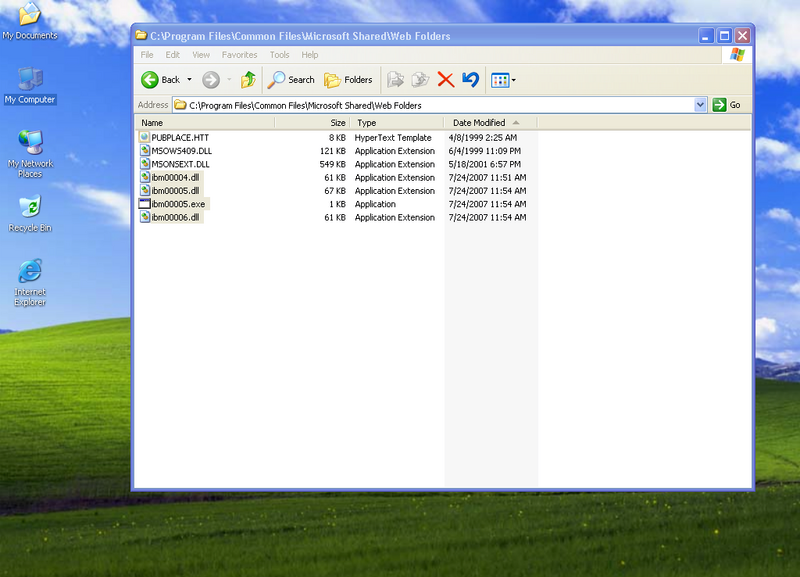Expand the address bar dropdown
This screenshot has width=800, height=577.
701,105
